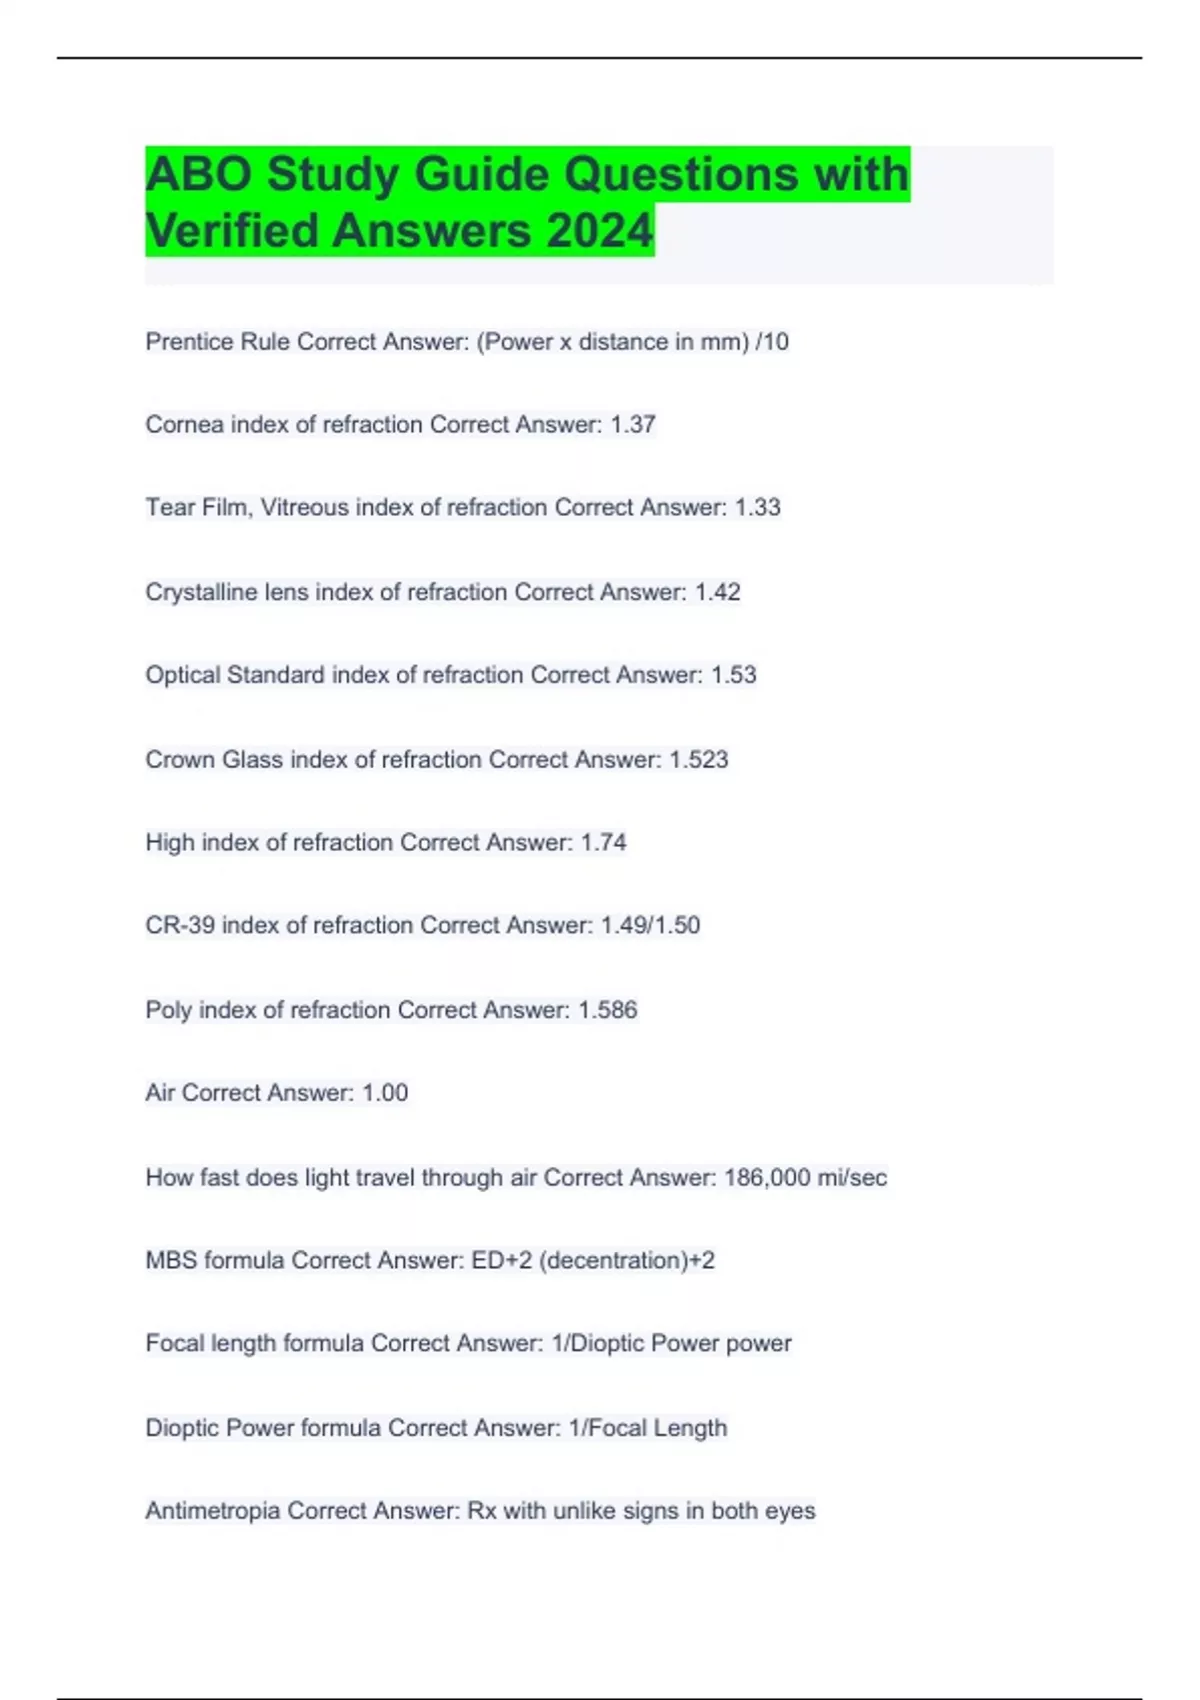Click the Antimetropia definition line
This screenshot has width=1200, height=1700.
480,1511
